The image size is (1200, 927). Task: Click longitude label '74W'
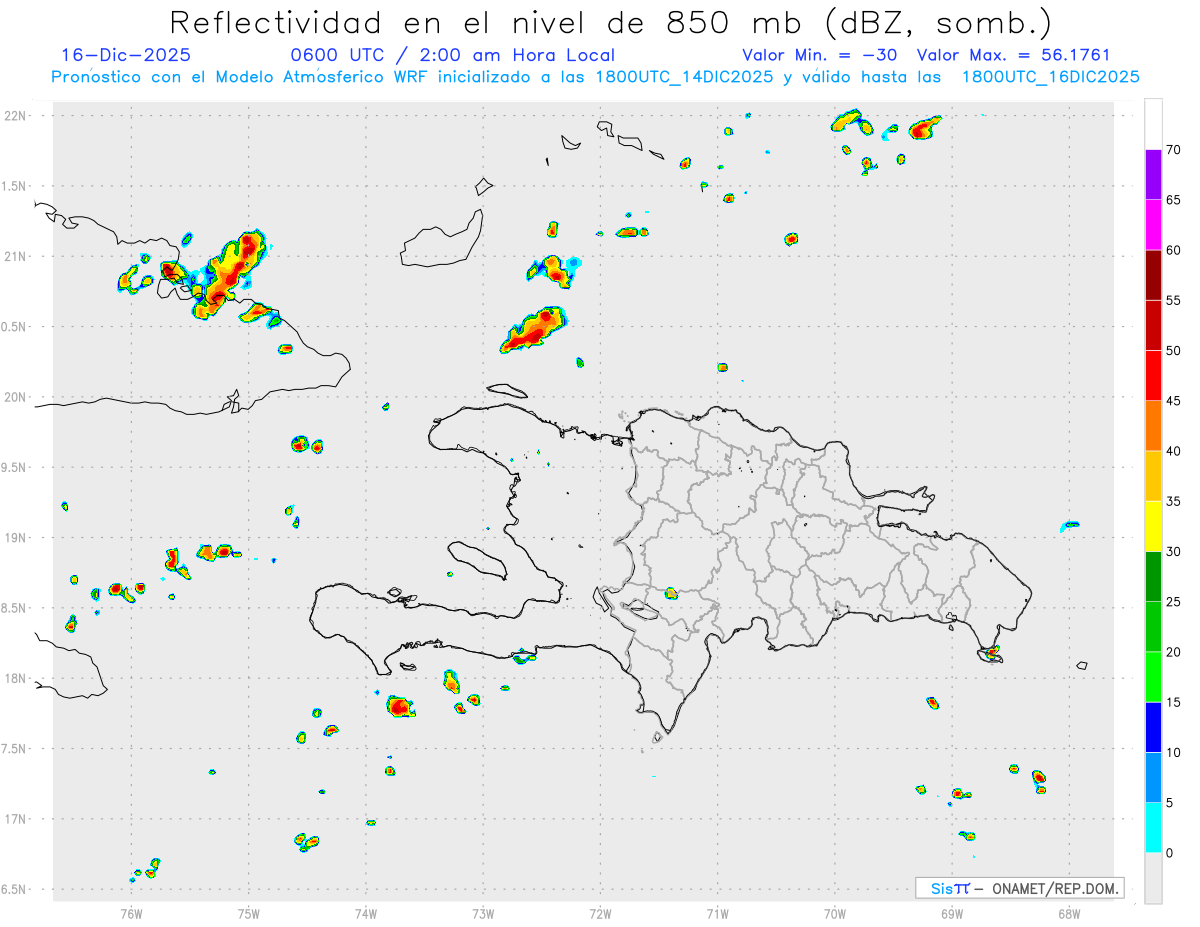[x=366, y=913]
